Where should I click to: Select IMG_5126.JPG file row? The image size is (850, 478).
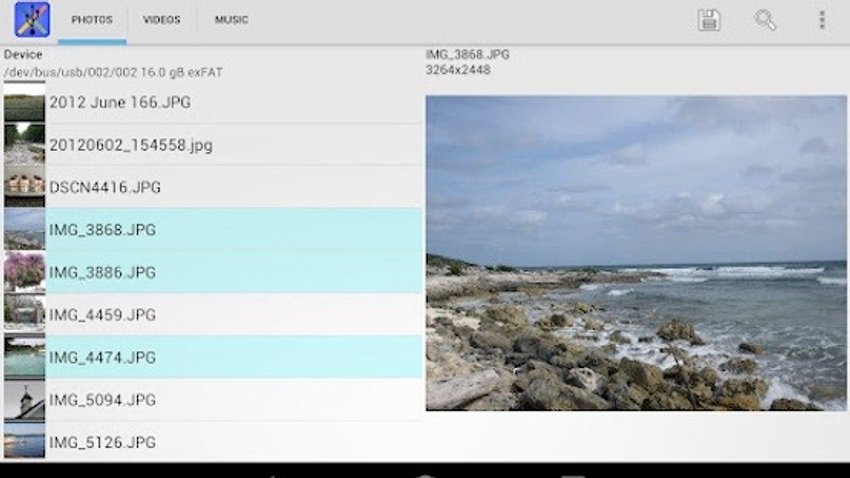pyautogui.click(x=212, y=442)
